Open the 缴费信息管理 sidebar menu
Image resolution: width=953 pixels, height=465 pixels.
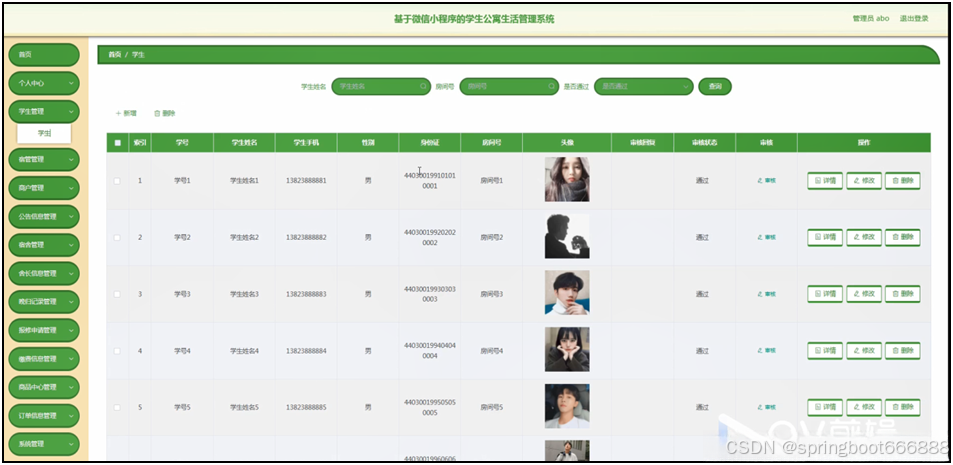click(44, 359)
